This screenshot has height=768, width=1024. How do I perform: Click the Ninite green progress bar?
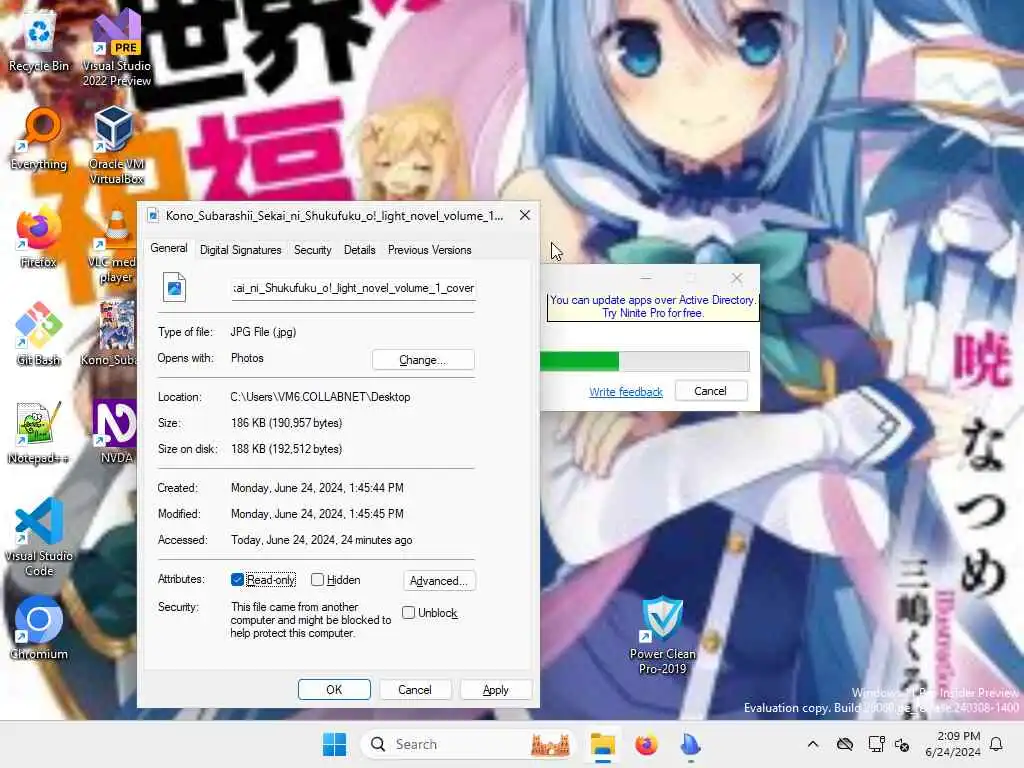point(579,360)
